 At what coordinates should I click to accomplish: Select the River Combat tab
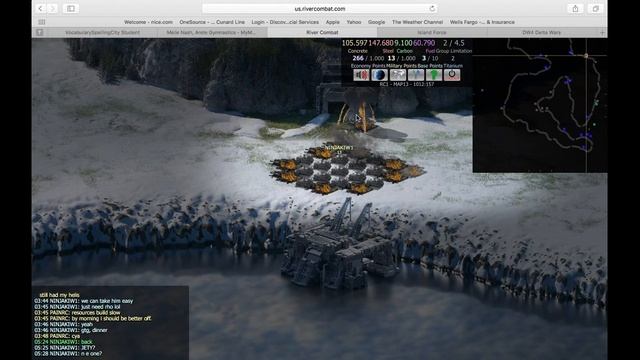tap(322, 32)
